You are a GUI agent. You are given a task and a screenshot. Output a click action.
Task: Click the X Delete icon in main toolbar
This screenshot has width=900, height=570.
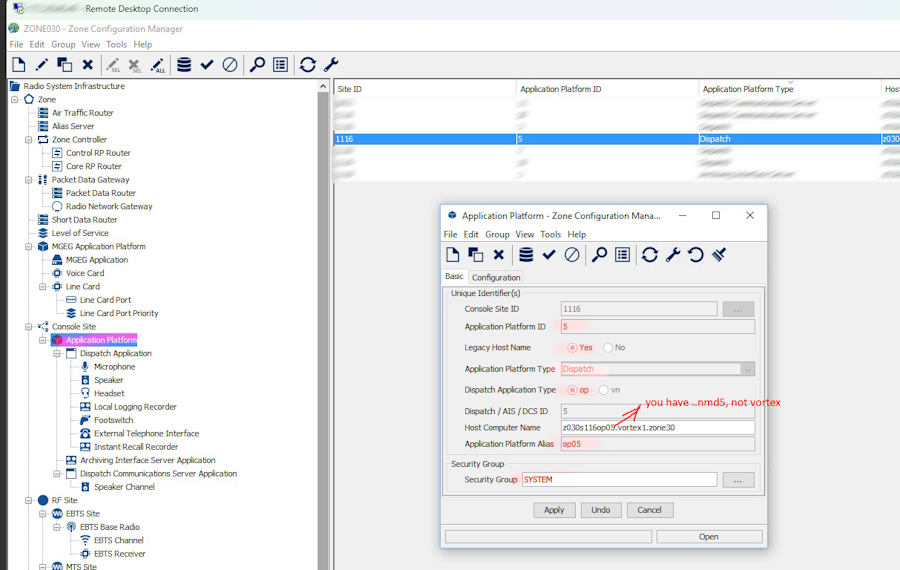[x=87, y=65]
